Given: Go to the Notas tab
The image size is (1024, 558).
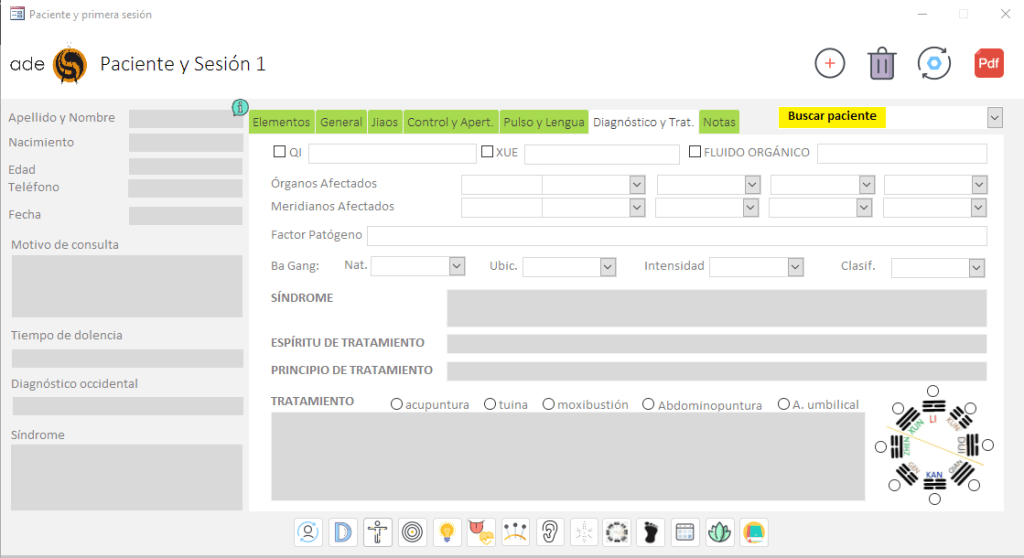Looking at the screenshot, I should [719, 122].
